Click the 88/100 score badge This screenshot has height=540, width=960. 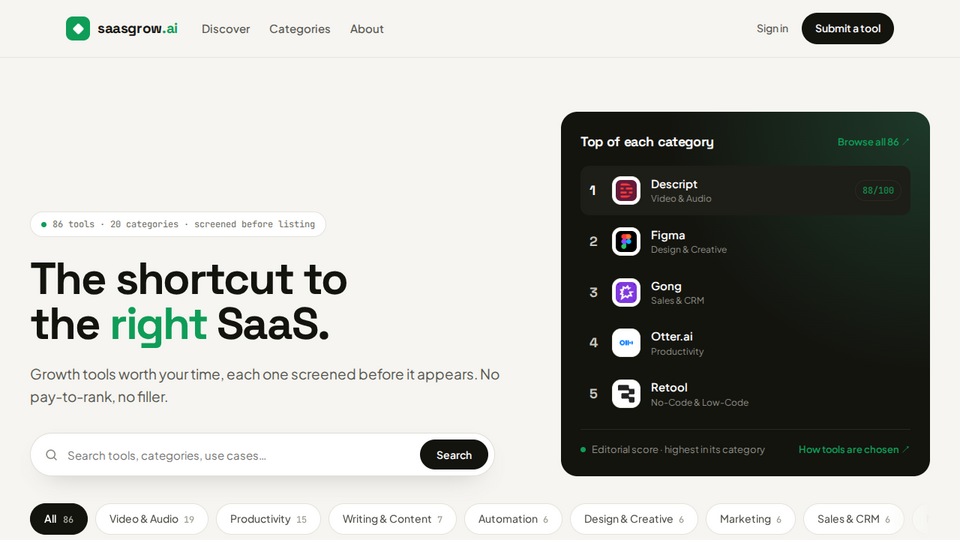click(877, 190)
